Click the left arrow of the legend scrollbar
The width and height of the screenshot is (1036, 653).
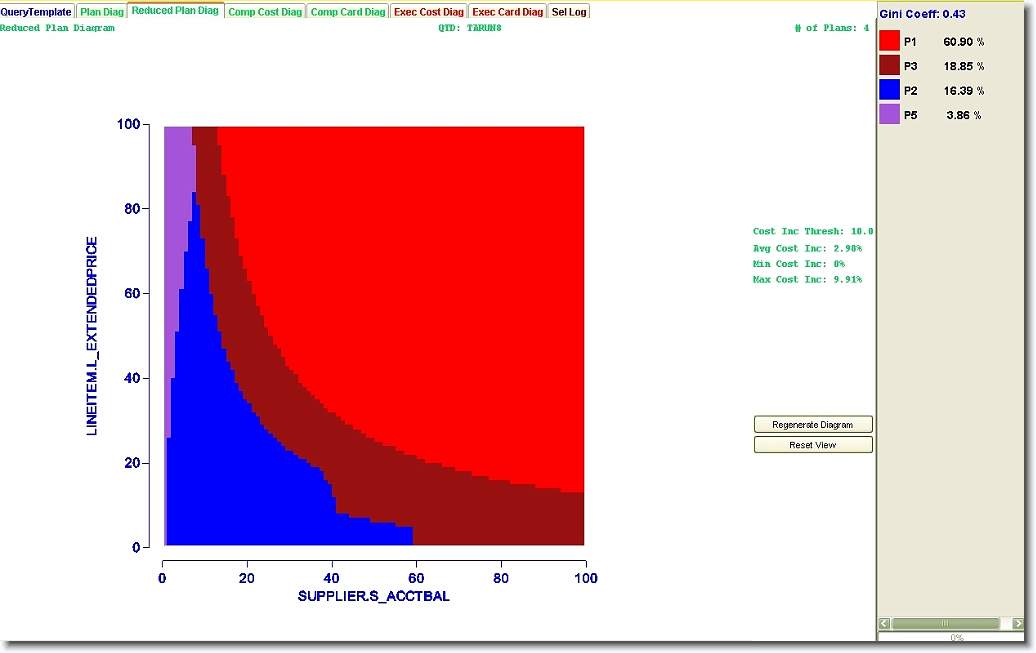[x=884, y=623]
